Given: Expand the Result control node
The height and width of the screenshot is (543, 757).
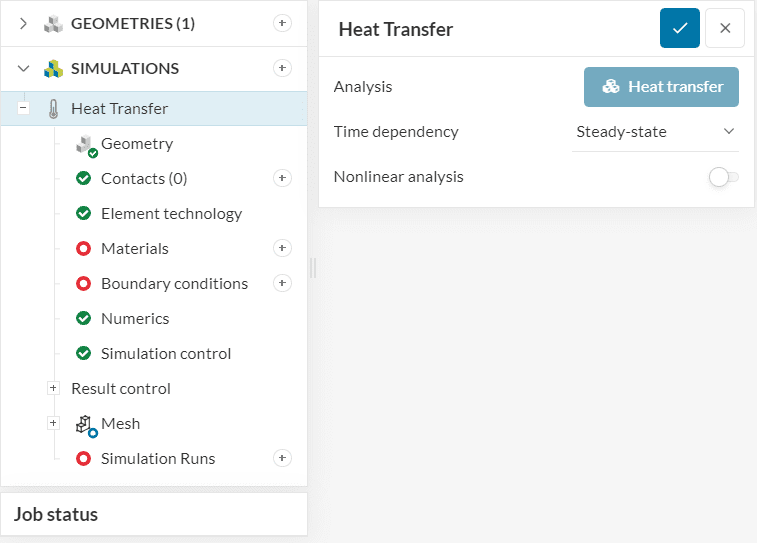Looking at the screenshot, I should click(53, 388).
